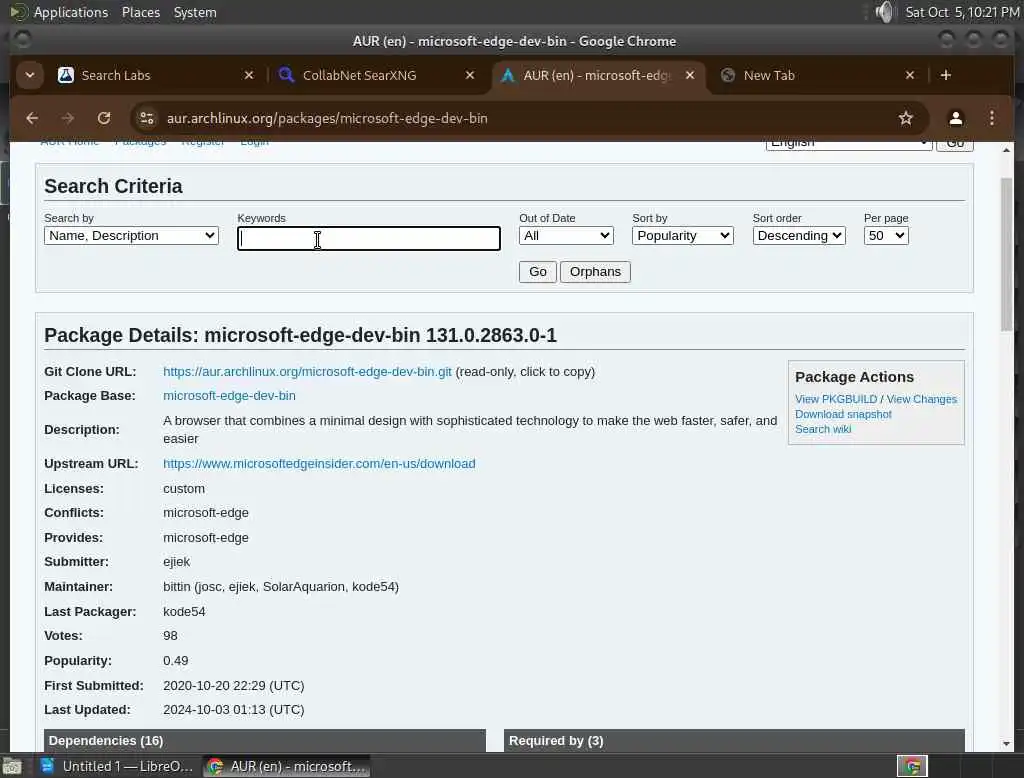The width and height of the screenshot is (1024, 778).
Task: Open site information icon in address bar
Action: [x=146, y=118]
